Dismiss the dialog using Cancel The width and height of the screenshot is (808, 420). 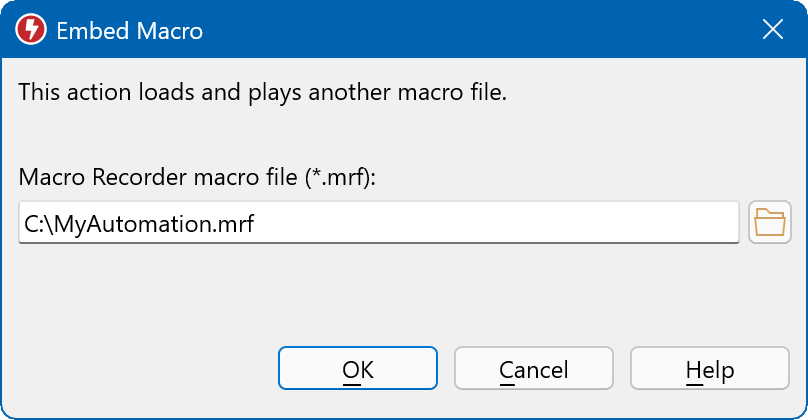pos(533,369)
